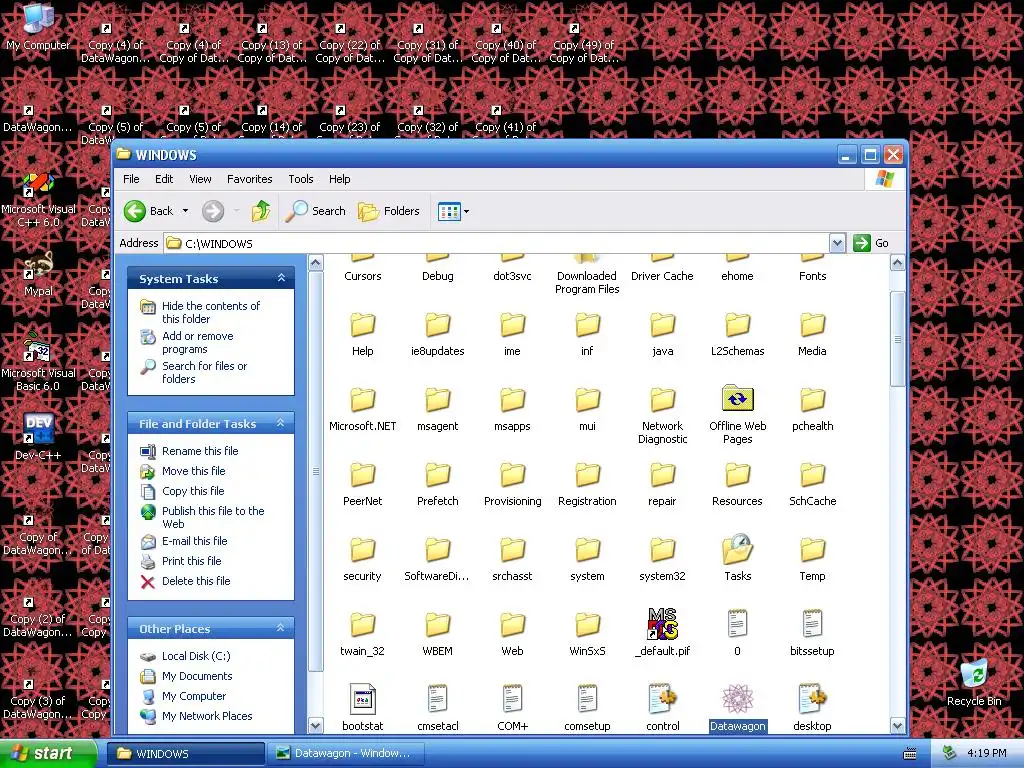The height and width of the screenshot is (768, 1024).
Task: Select the Mypal desktop shortcut
Action: (38, 266)
